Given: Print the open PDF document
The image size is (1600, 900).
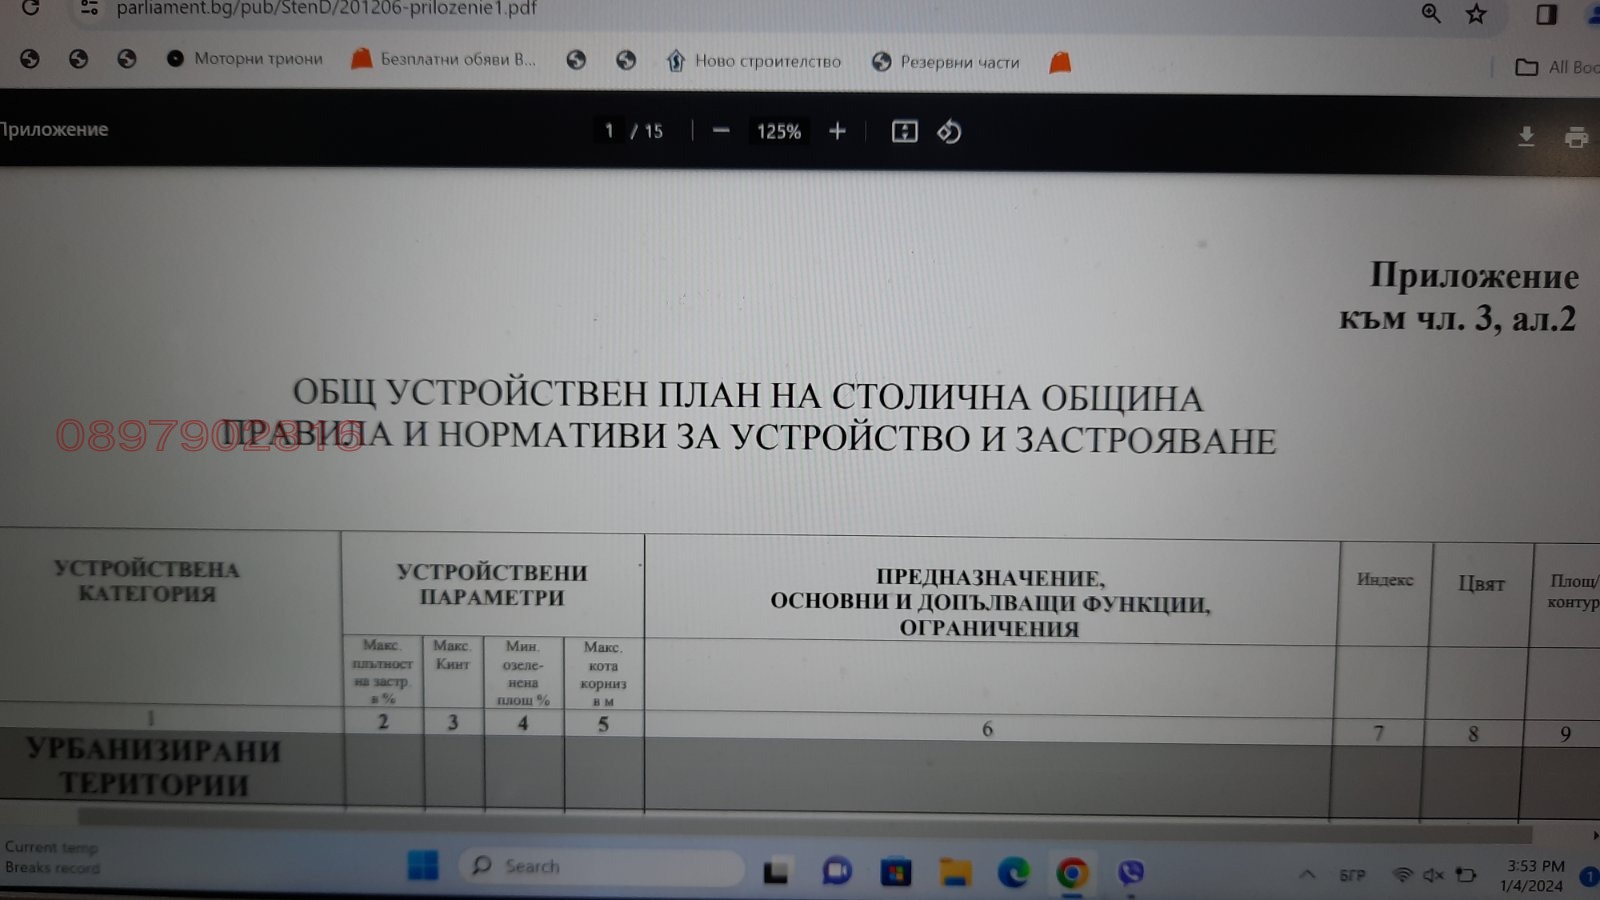Looking at the screenshot, I should coord(1576,138).
